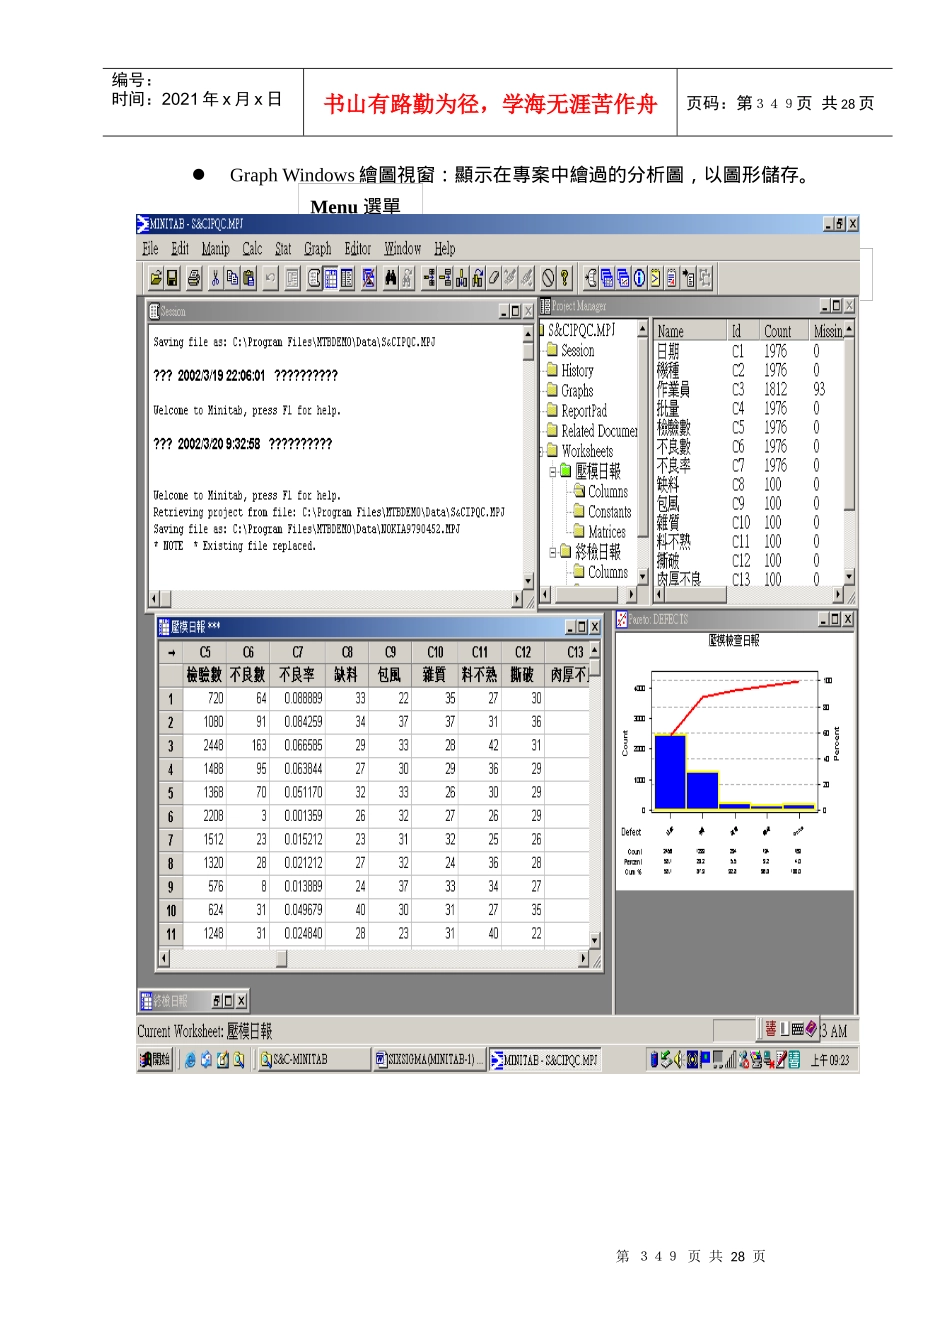Viewport: 950px width, 1344px height.
Task: Click the Cut scissors icon
Action: [x=215, y=278]
